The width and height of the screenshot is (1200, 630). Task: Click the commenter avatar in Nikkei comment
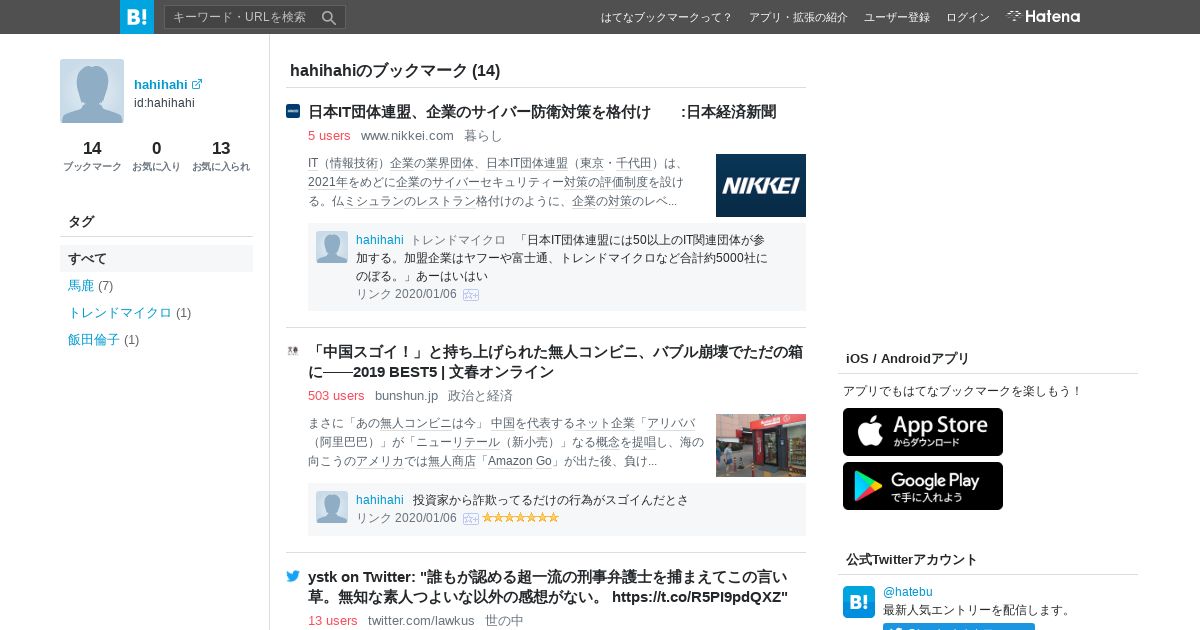[x=332, y=247]
